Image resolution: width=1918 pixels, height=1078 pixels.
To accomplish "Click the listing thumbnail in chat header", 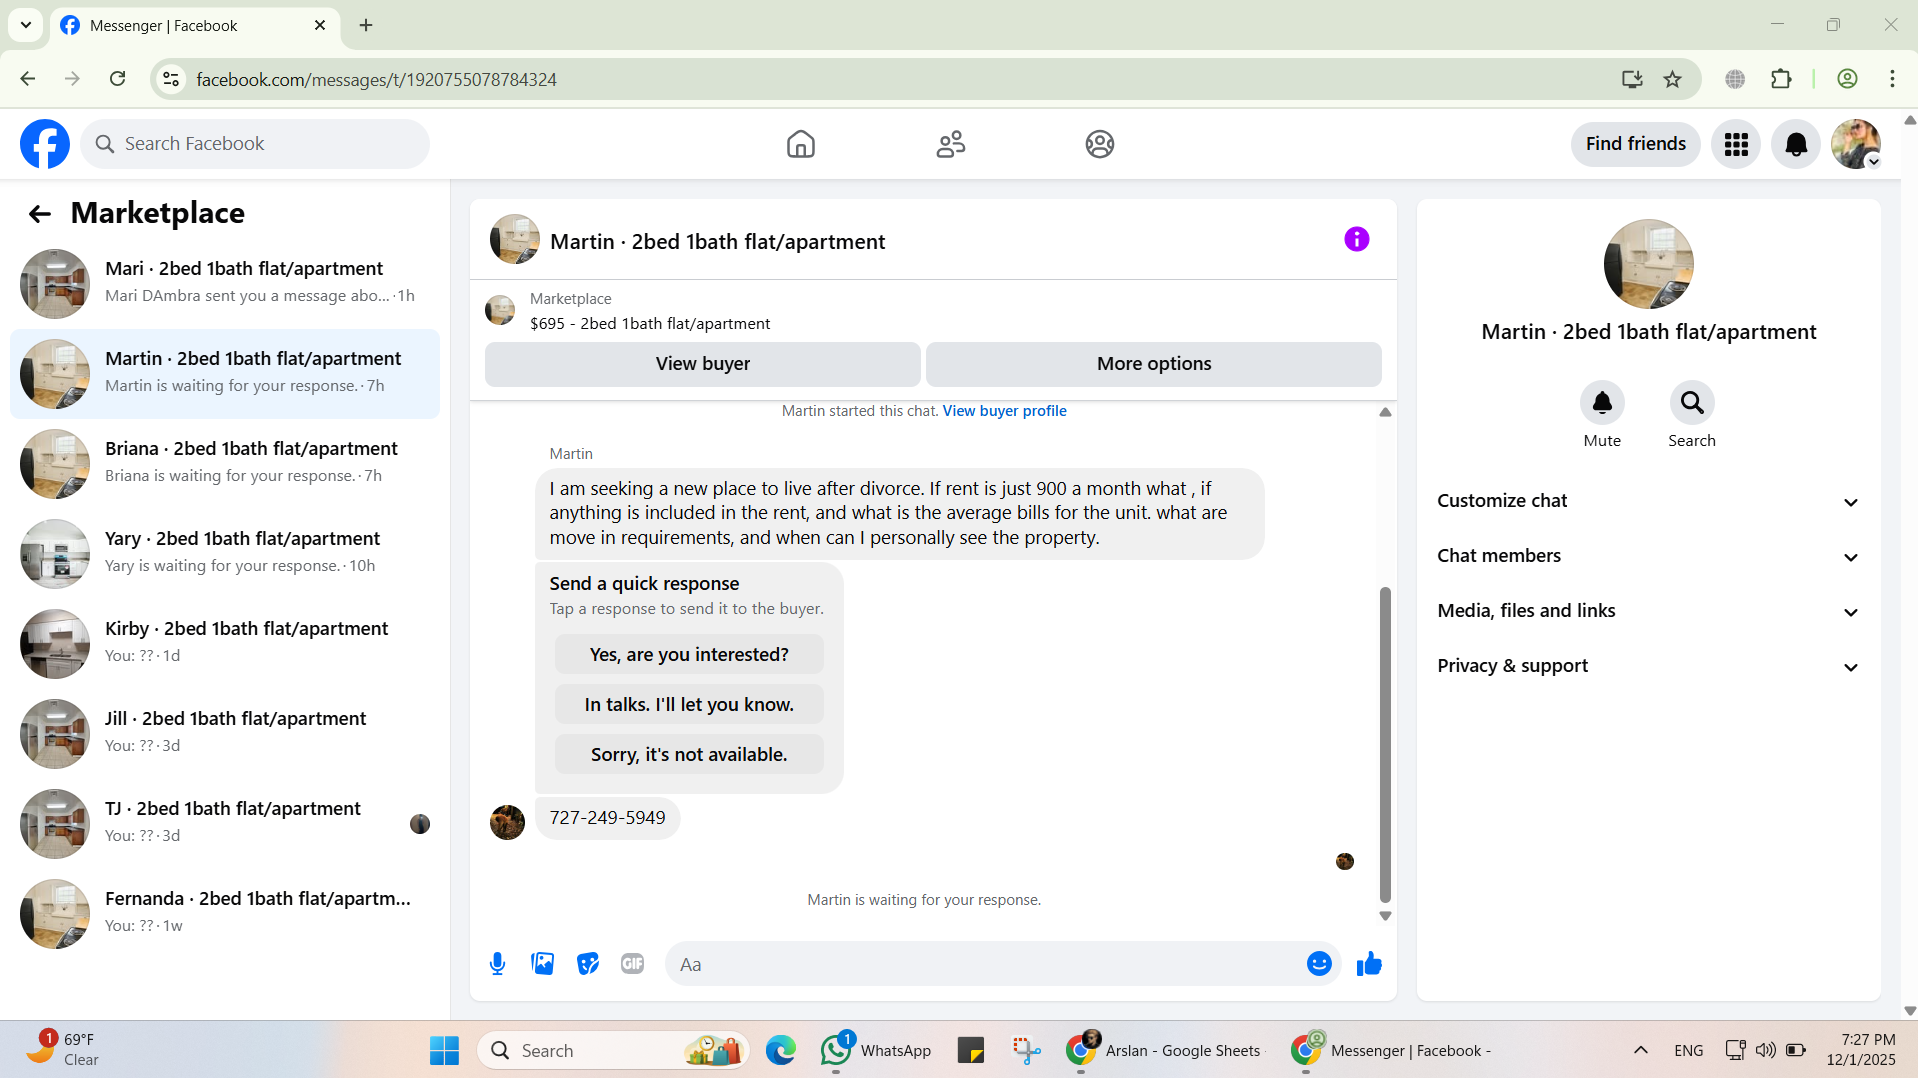I will click(515, 239).
